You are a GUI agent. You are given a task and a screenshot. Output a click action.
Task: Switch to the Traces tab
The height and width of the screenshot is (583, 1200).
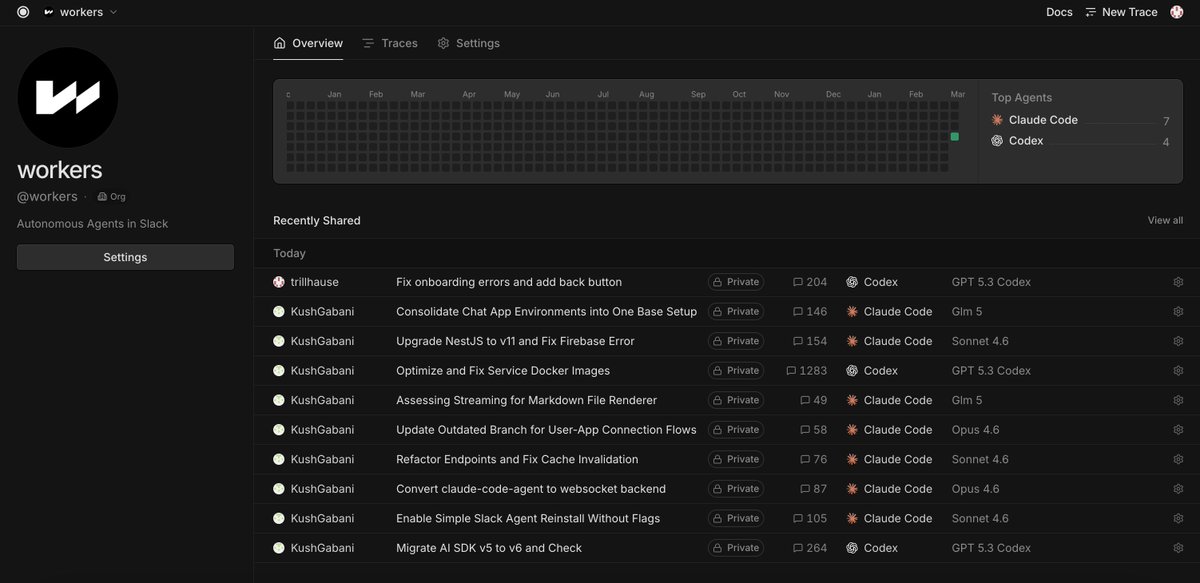[x=390, y=43]
